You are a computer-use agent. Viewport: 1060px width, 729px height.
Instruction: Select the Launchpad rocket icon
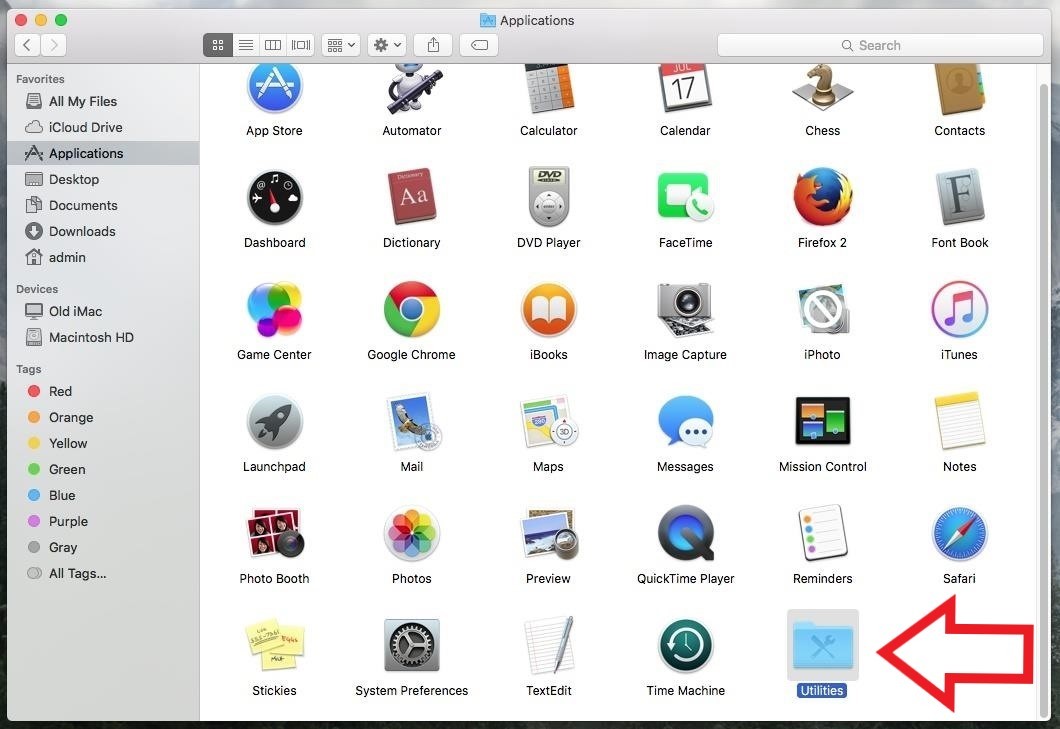[x=274, y=422]
